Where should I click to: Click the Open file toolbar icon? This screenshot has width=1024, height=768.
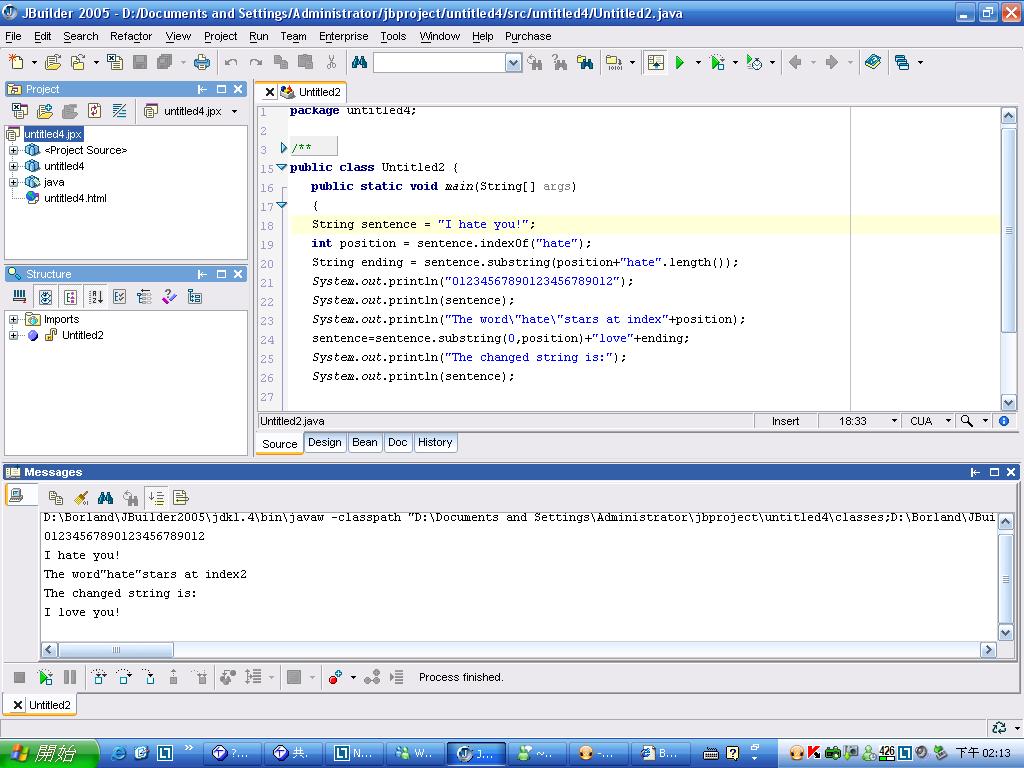click(53, 62)
